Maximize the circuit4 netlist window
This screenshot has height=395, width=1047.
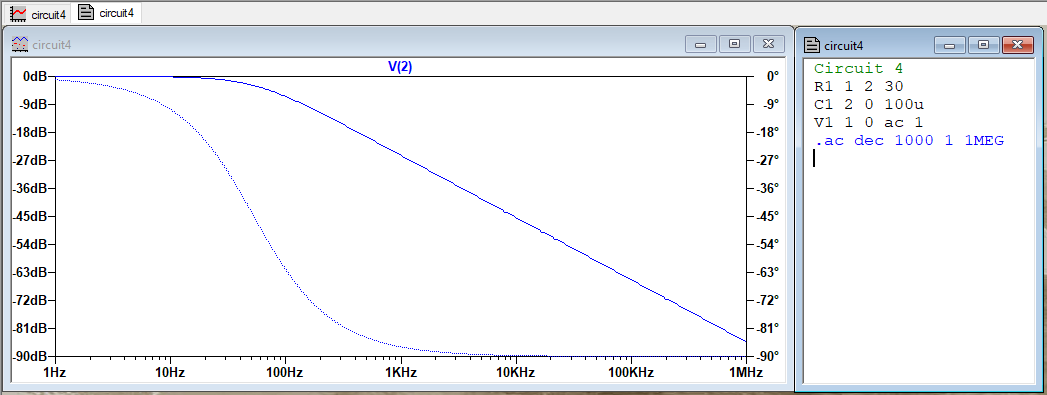click(x=984, y=45)
